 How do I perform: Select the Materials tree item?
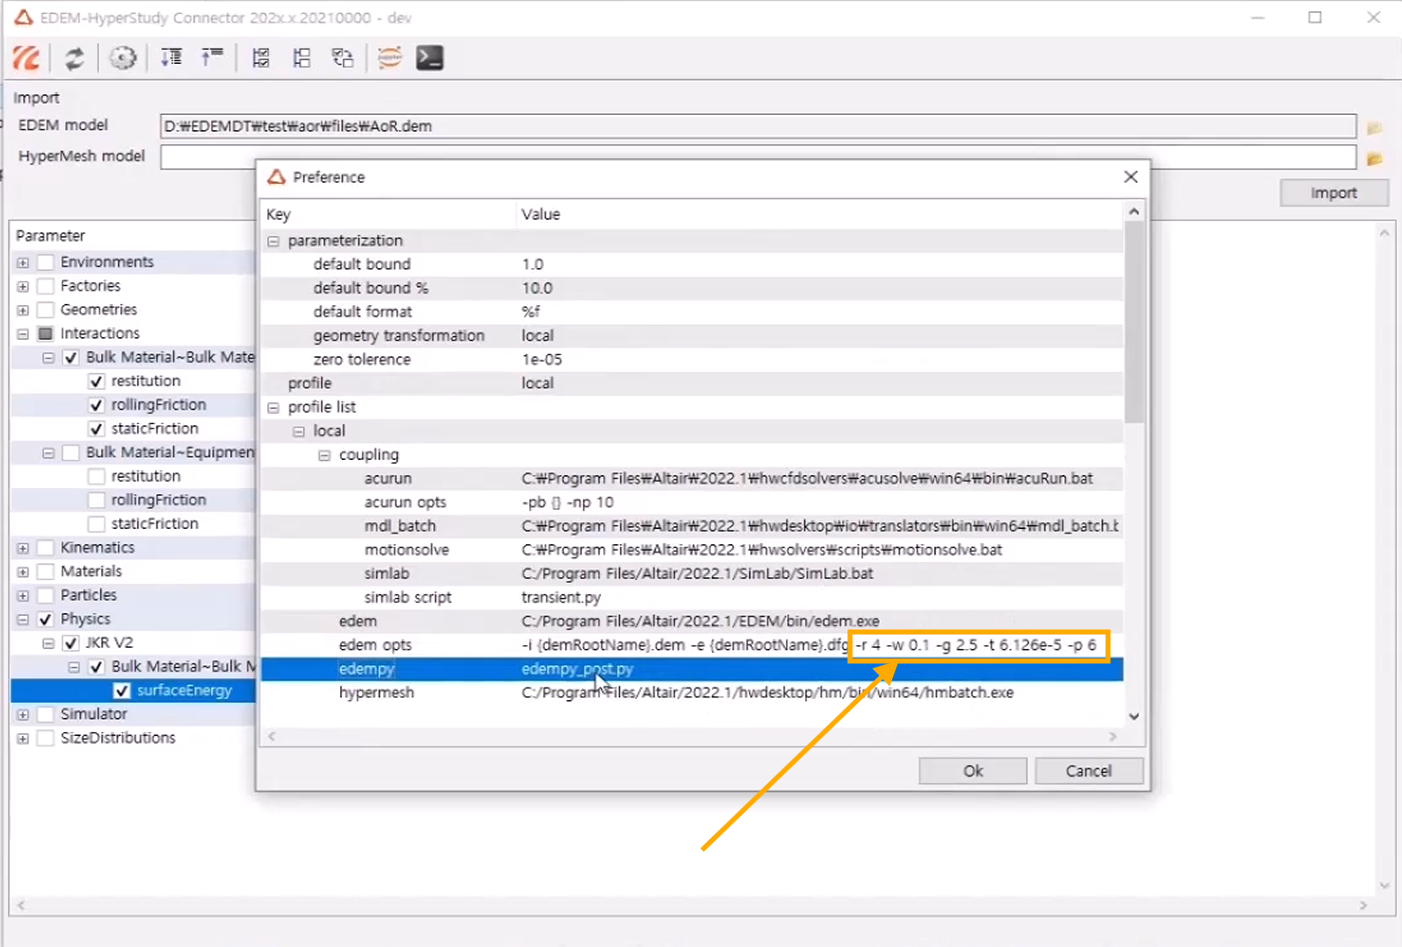91,572
